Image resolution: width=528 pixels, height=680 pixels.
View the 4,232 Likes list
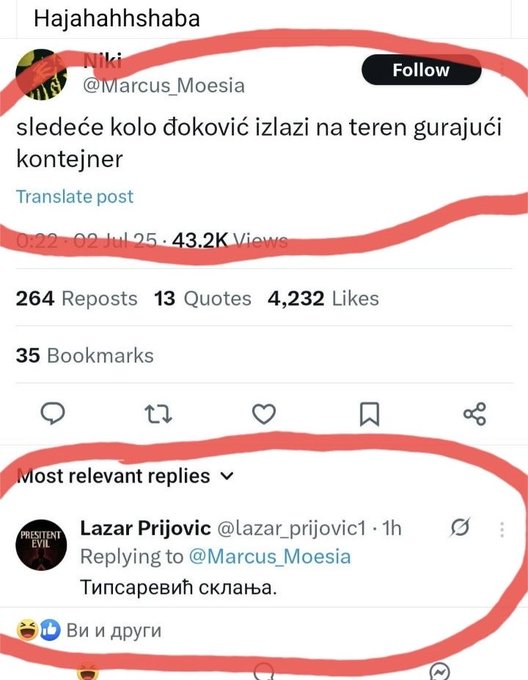323,299
